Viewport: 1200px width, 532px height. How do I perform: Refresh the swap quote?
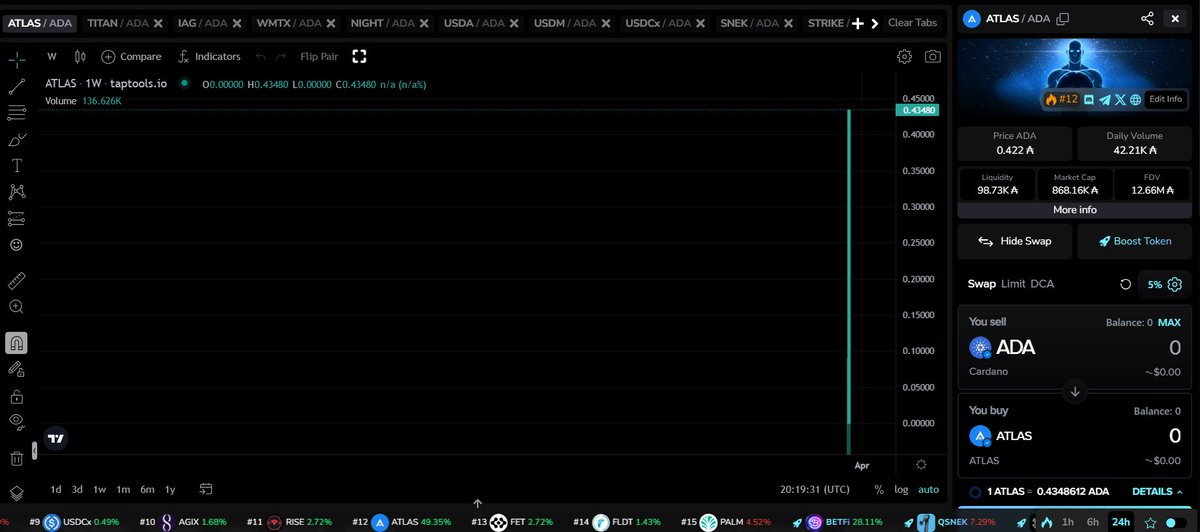pos(1125,284)
